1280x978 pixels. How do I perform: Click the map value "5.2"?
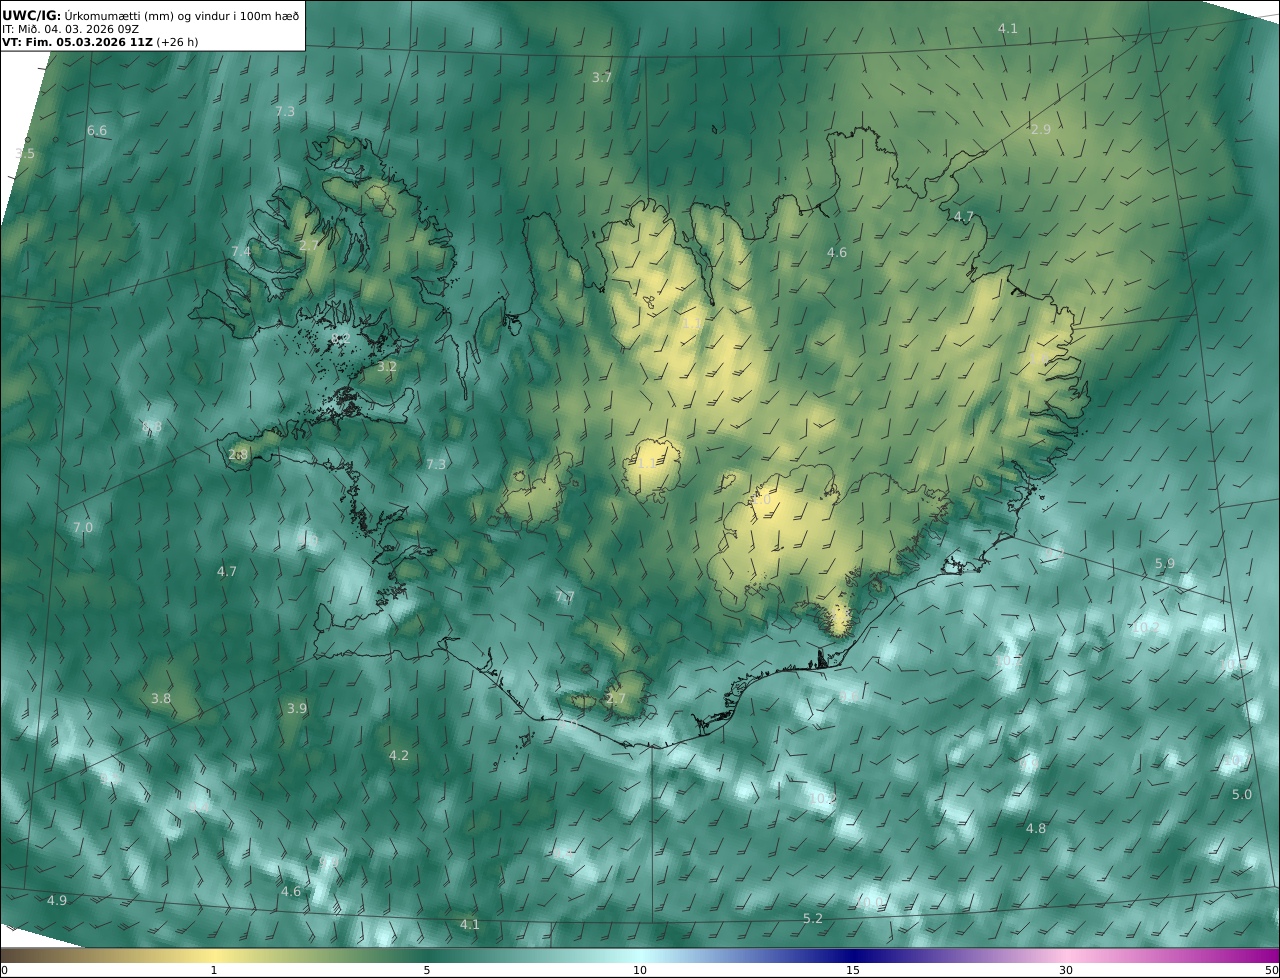tap(813, 918)
